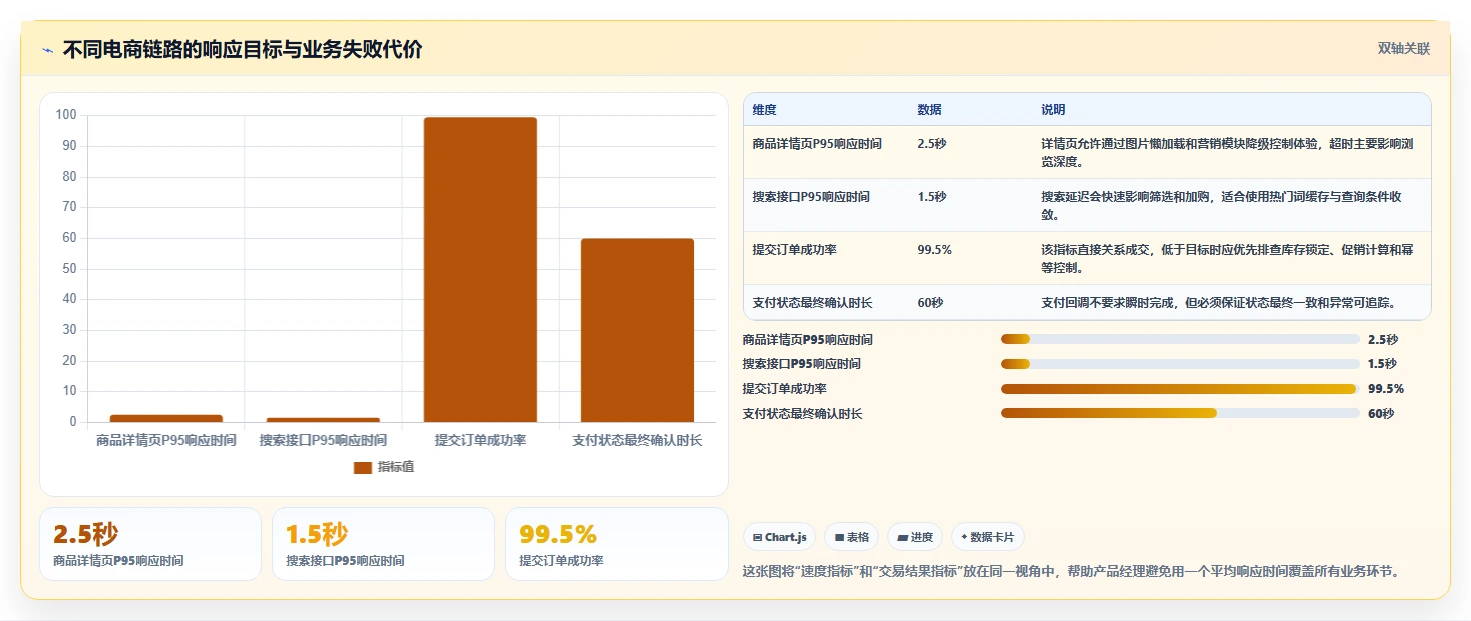Click the 99.5% value beside its progress bar

tap(1386, 389)
